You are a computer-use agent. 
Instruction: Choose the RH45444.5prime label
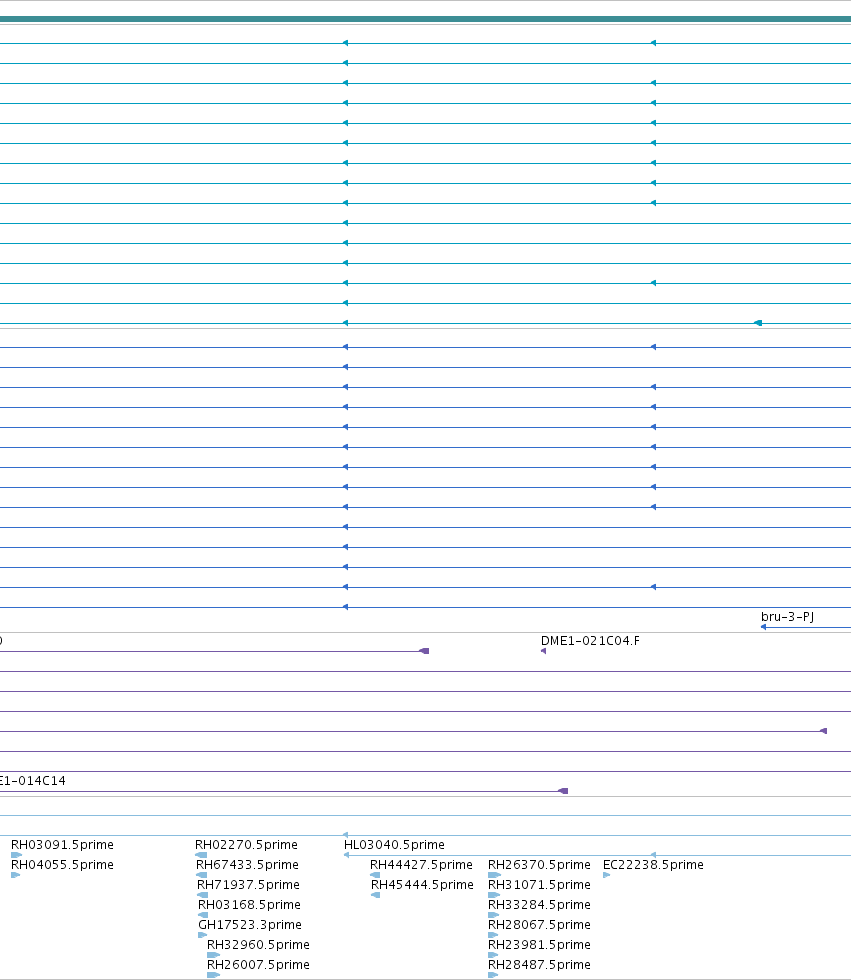pyautogui.click(x=422, y=884)
